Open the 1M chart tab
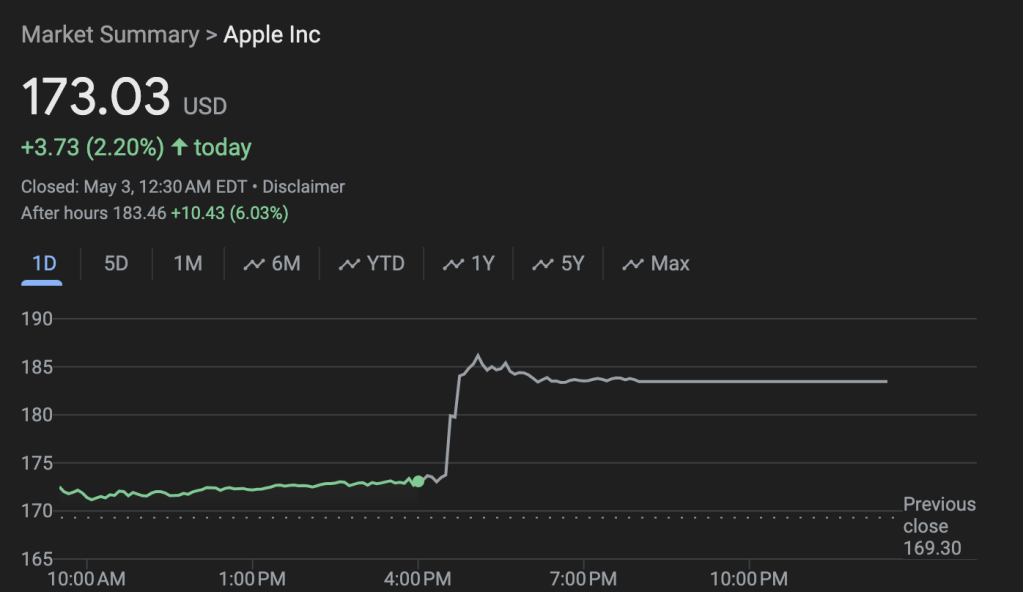Viewport: 1023px width, 592px height. 188,264
